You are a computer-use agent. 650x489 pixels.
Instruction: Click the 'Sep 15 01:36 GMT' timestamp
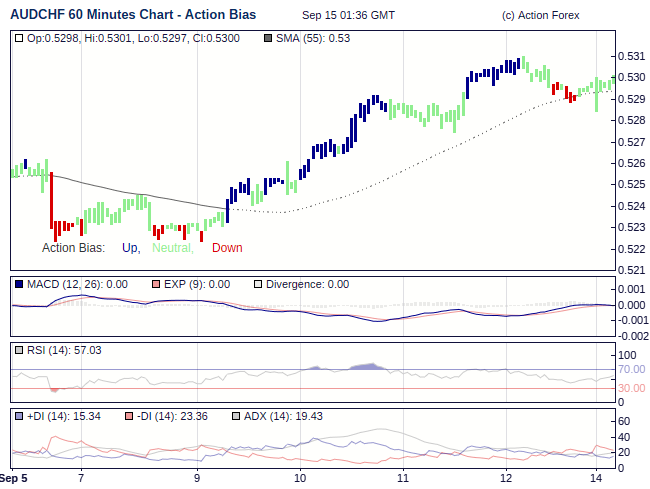tap(348, 16)
